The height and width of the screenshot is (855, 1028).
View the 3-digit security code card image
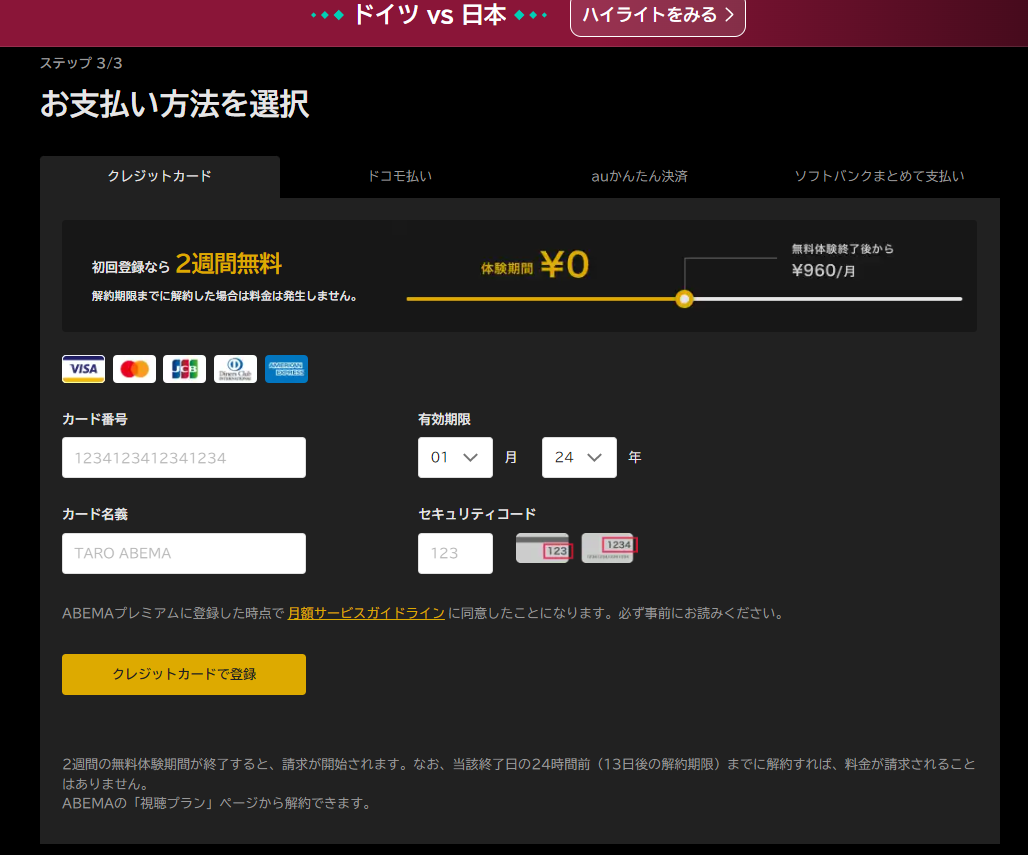click(x=544, y=548)
